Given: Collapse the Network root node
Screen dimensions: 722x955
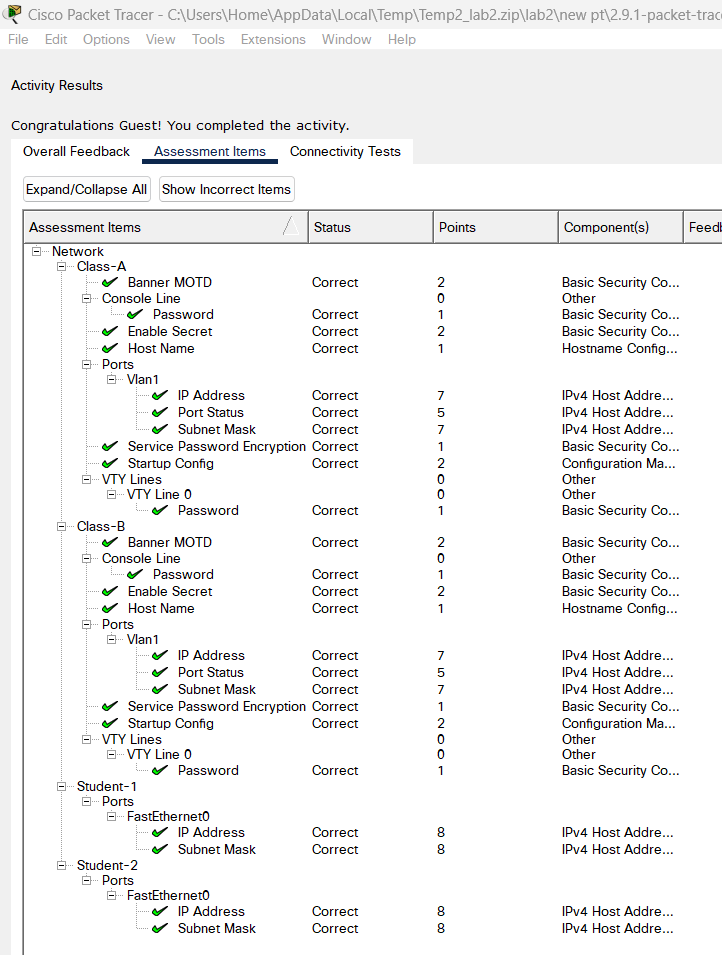Looking at the screenshot, I should (37, 251).
